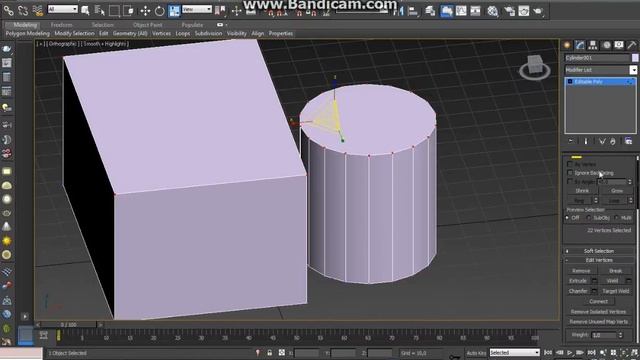Click the Render Production teapot icon

[538, 11]
